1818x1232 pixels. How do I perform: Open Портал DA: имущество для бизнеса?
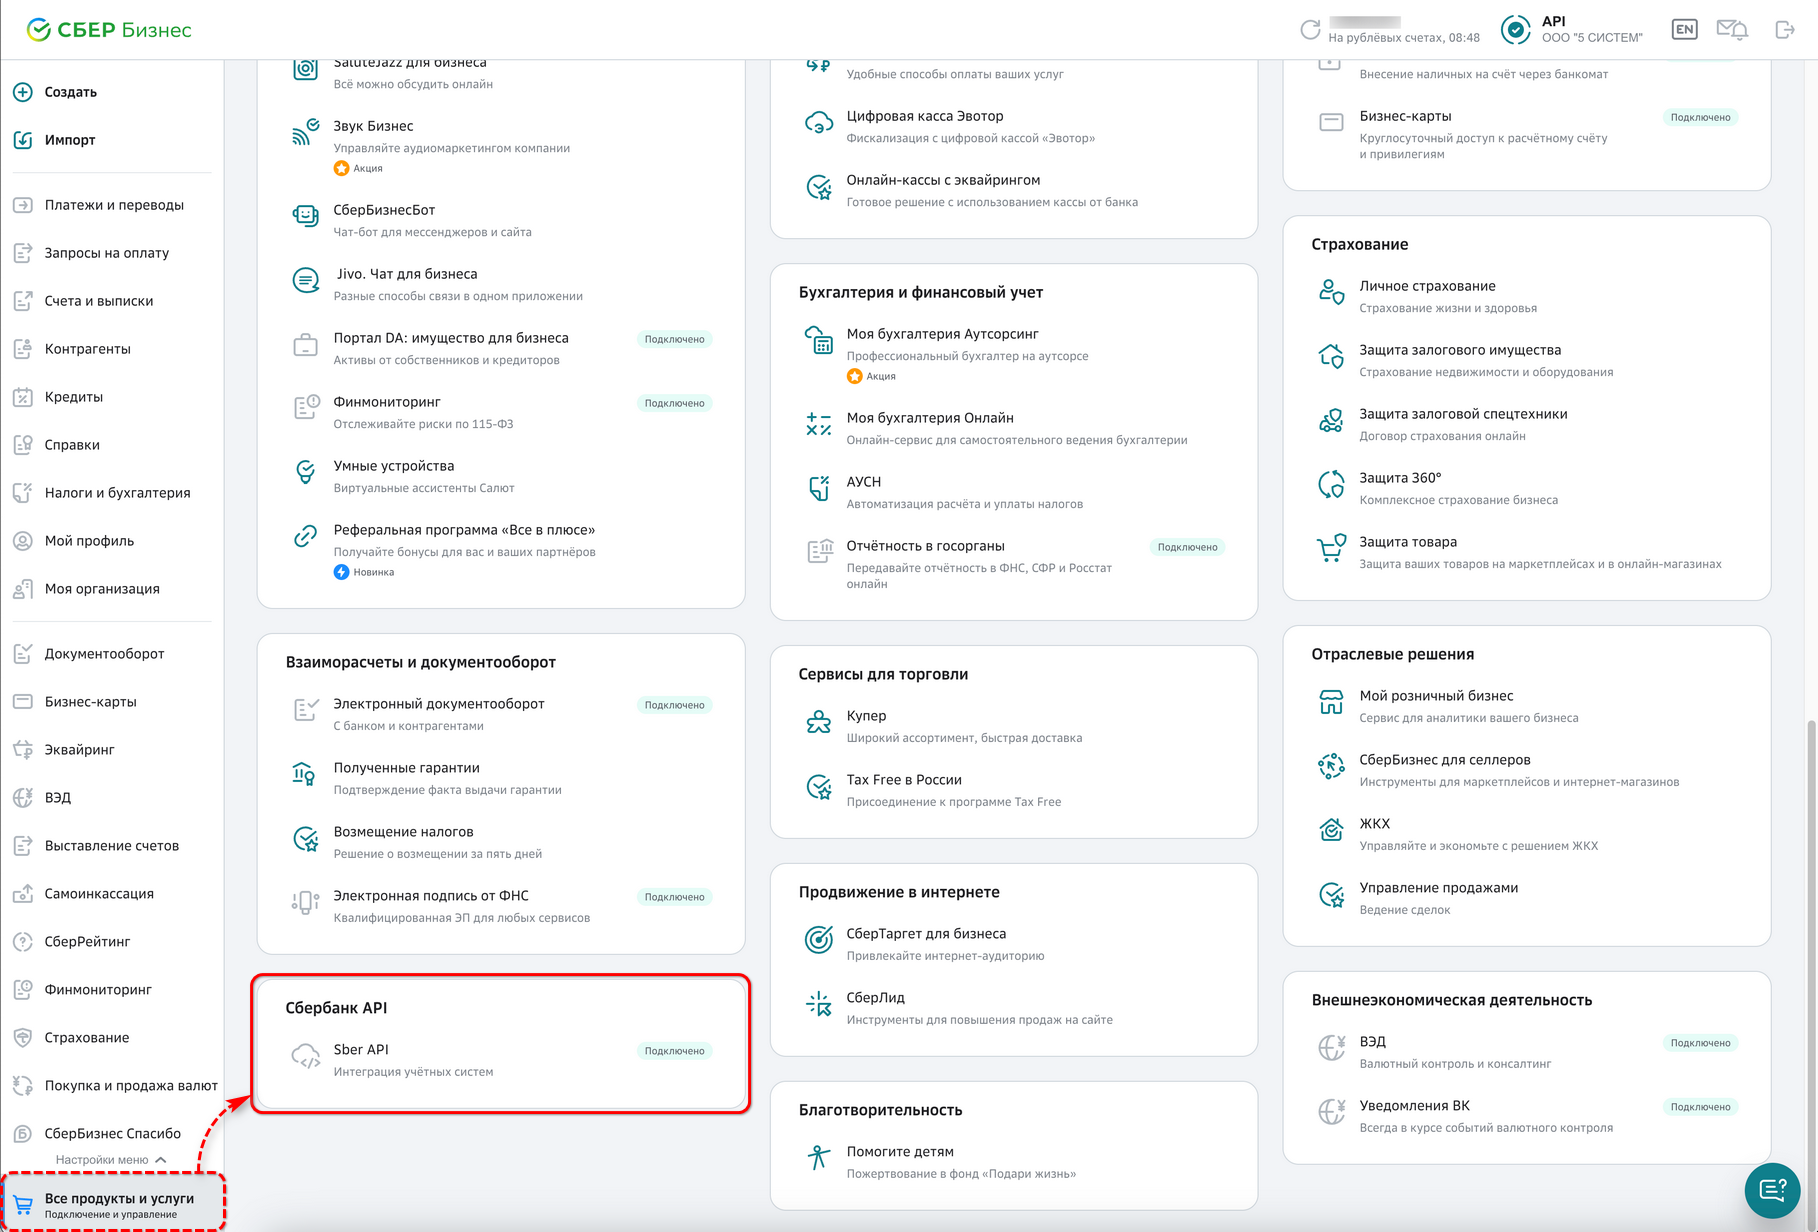tap(501, 348)
